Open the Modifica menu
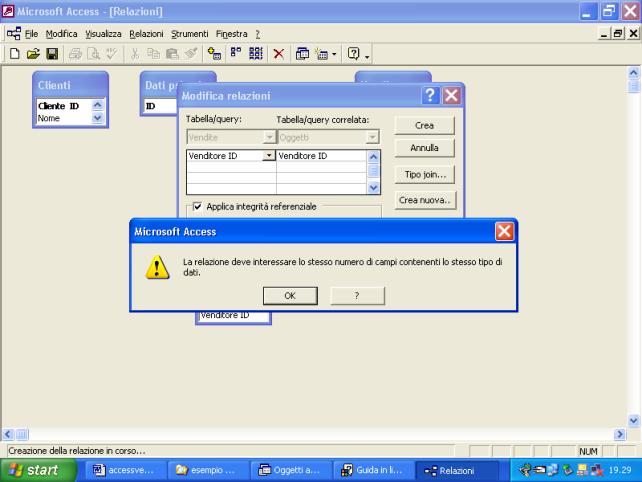Viewport: 642px width, 482px height. (x=61, y=34)
